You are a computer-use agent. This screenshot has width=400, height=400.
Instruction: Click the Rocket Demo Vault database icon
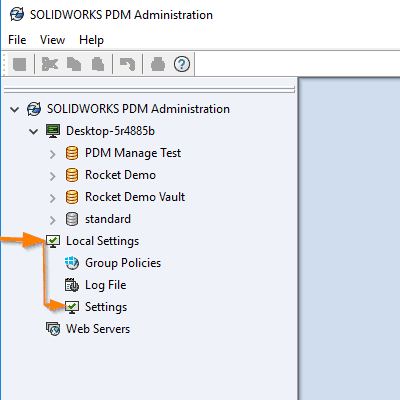click(x=72, y=197)
